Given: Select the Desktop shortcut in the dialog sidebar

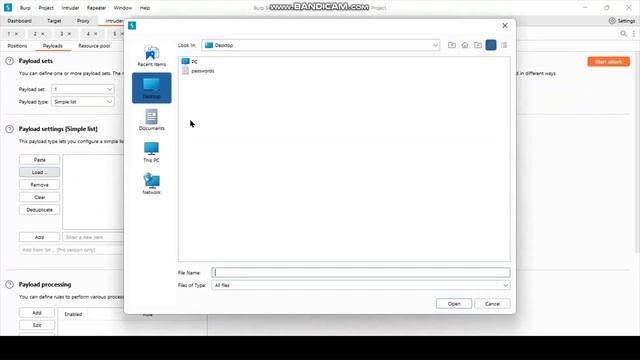Looking at the screenshot, I should click(x=151, y=88).
